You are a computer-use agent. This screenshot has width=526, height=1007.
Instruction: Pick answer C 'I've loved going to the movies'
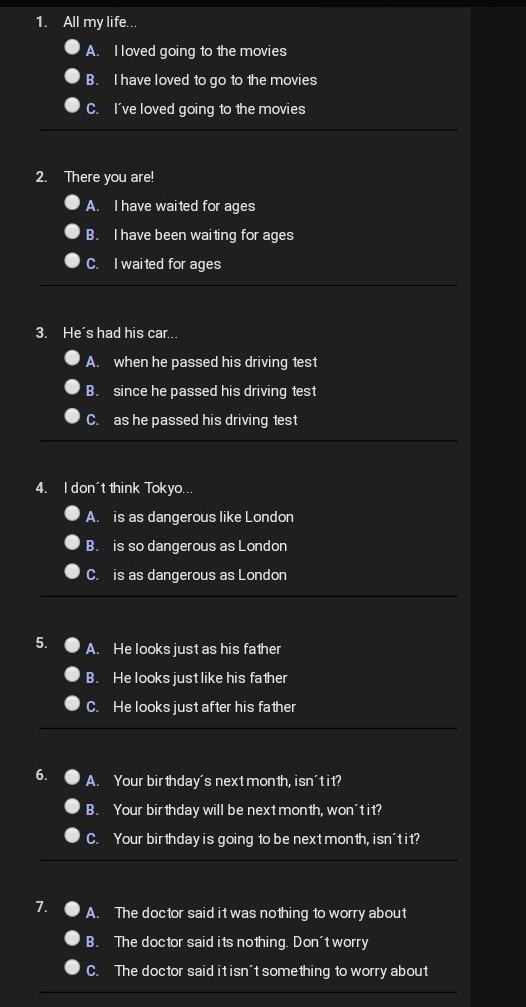coord(72,106)
